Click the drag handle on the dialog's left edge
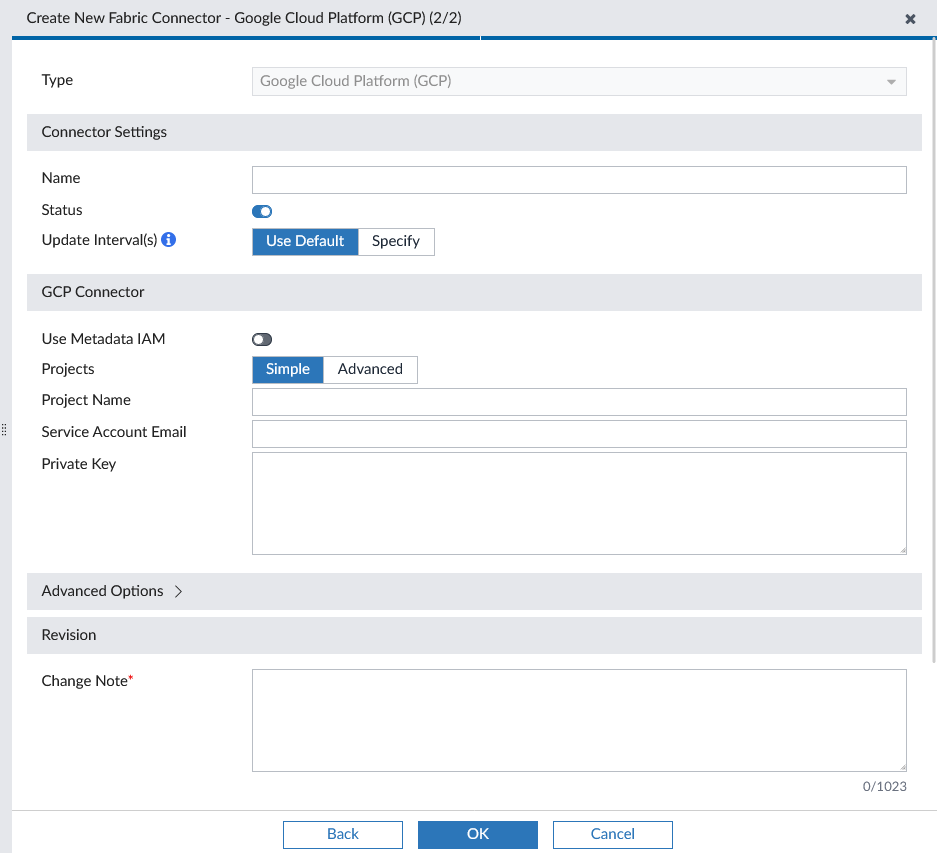Viewport: 937px width, 853px height. click(x=4, y=430)
